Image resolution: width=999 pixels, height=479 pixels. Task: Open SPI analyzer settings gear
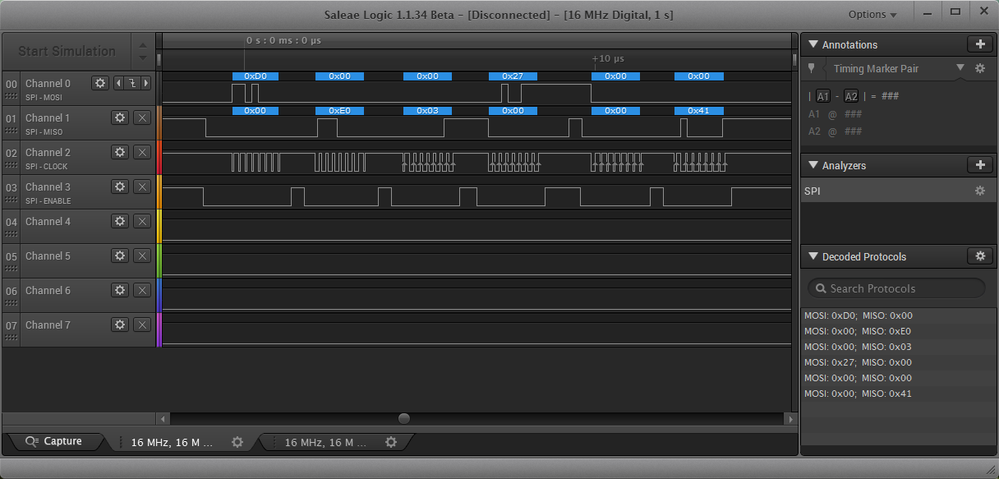(x=980, y=190)
